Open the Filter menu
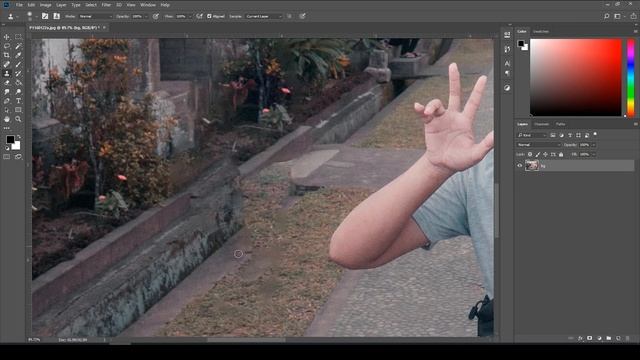 tap(106, 5)
